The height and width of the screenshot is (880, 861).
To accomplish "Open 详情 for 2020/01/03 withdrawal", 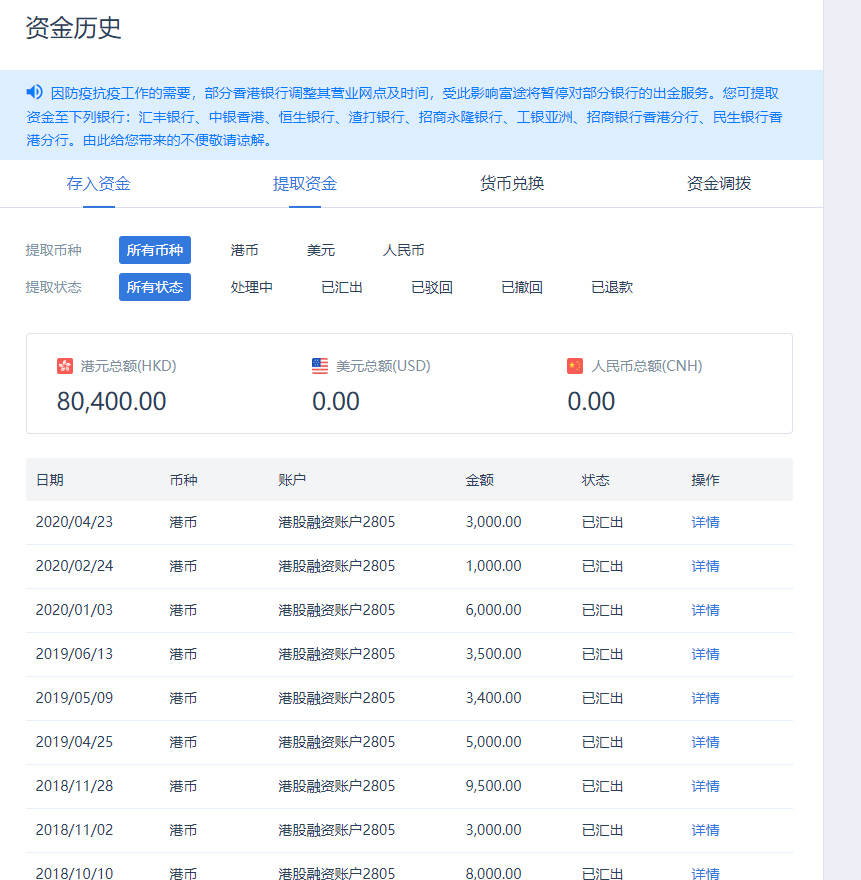I will [x=706, y=609].
